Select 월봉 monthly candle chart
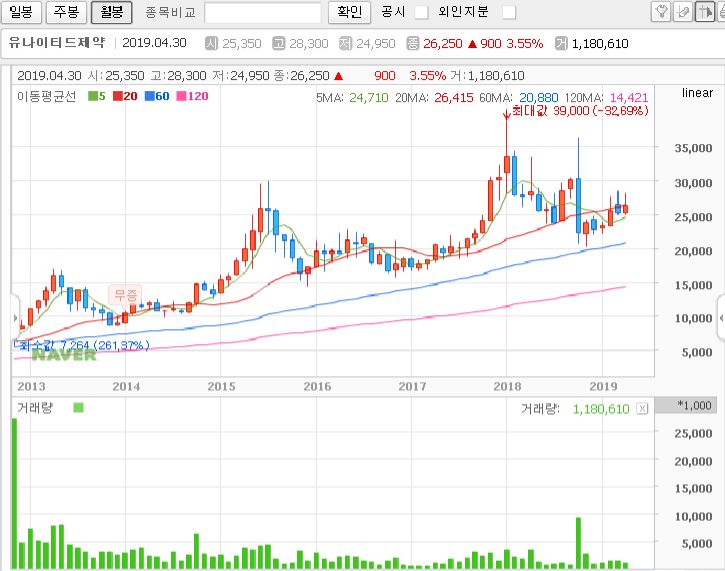The image size is (725, 571). click(111, 12)
